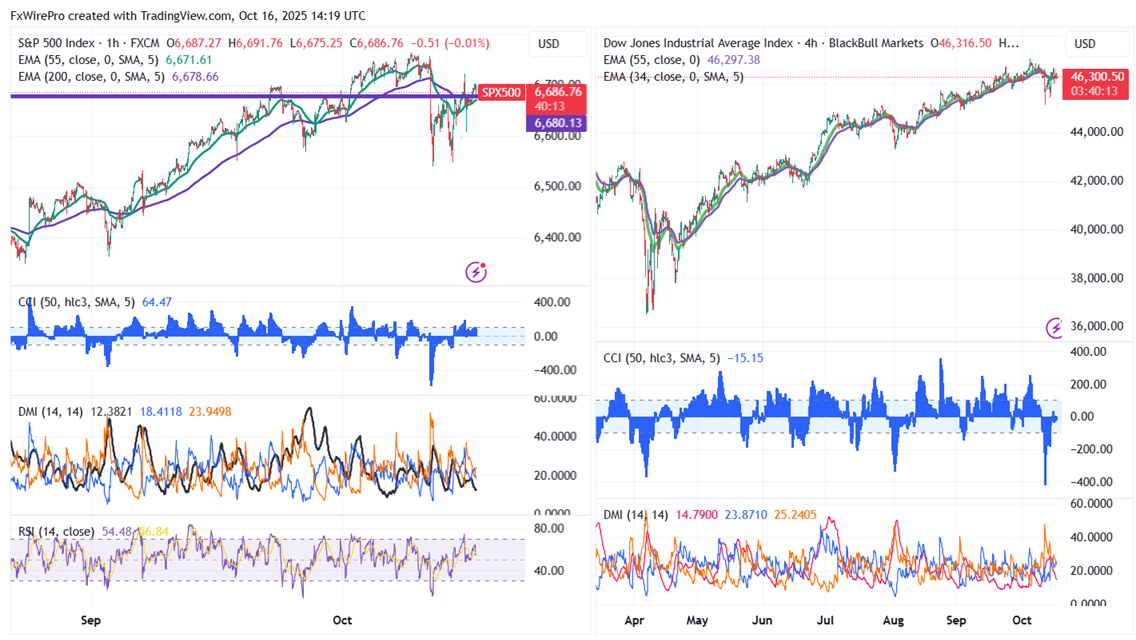Click the FxWirePro created with TradingView.com header
Viewport: 1136px width, 640px height.
(x=188, y=16)
